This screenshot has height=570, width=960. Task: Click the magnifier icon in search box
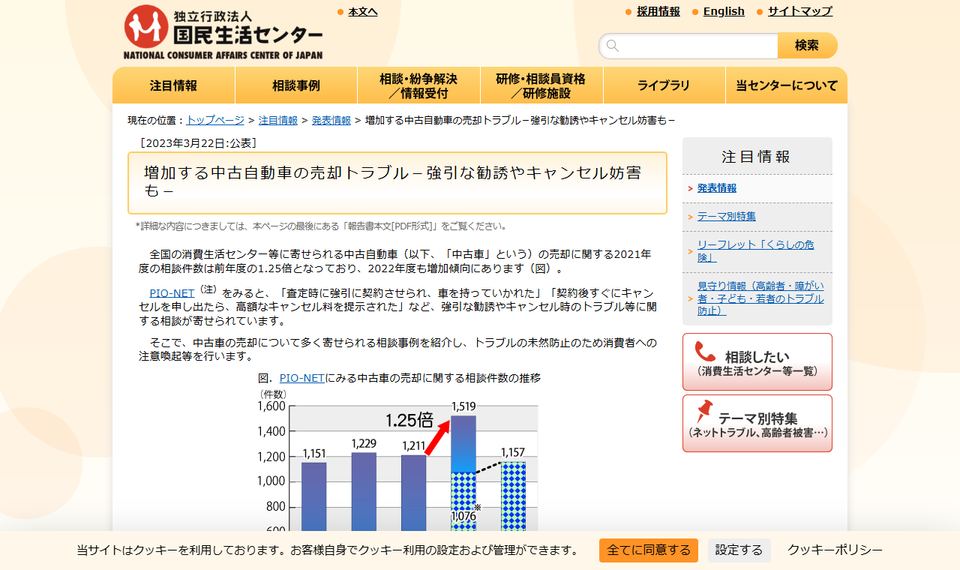coord(612,45)
